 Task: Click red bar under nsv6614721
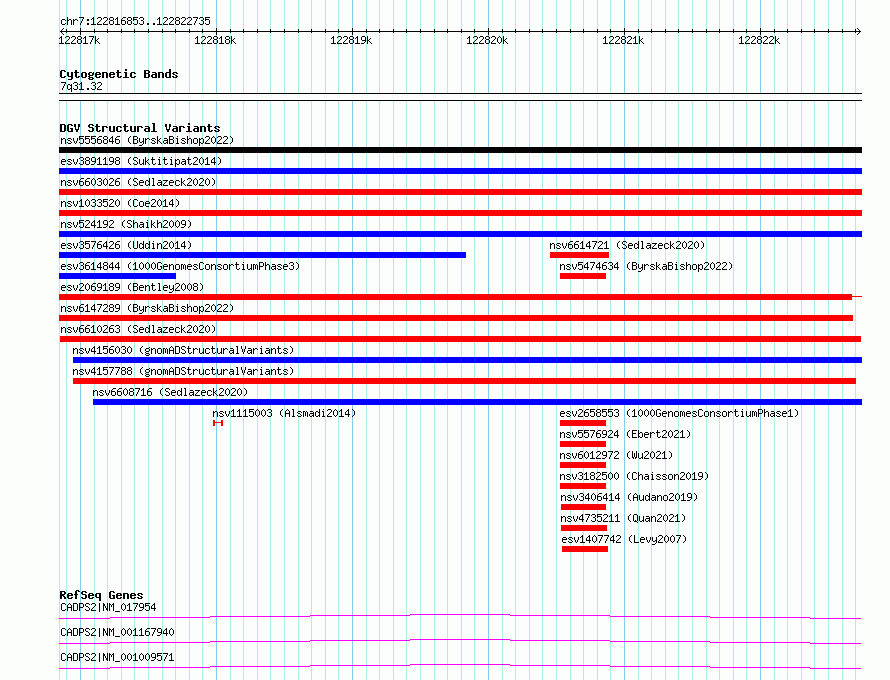pyautogui.click(x=580, y=255)
